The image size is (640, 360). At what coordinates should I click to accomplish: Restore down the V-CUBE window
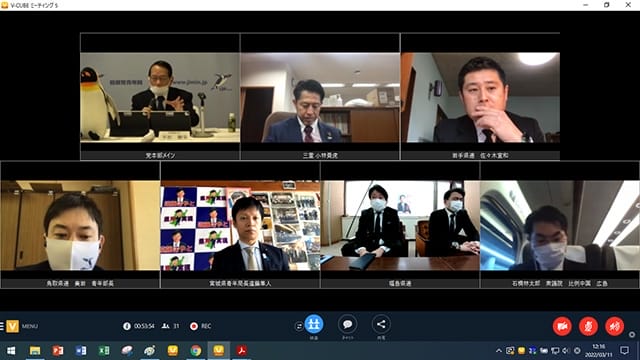[607, 5]
